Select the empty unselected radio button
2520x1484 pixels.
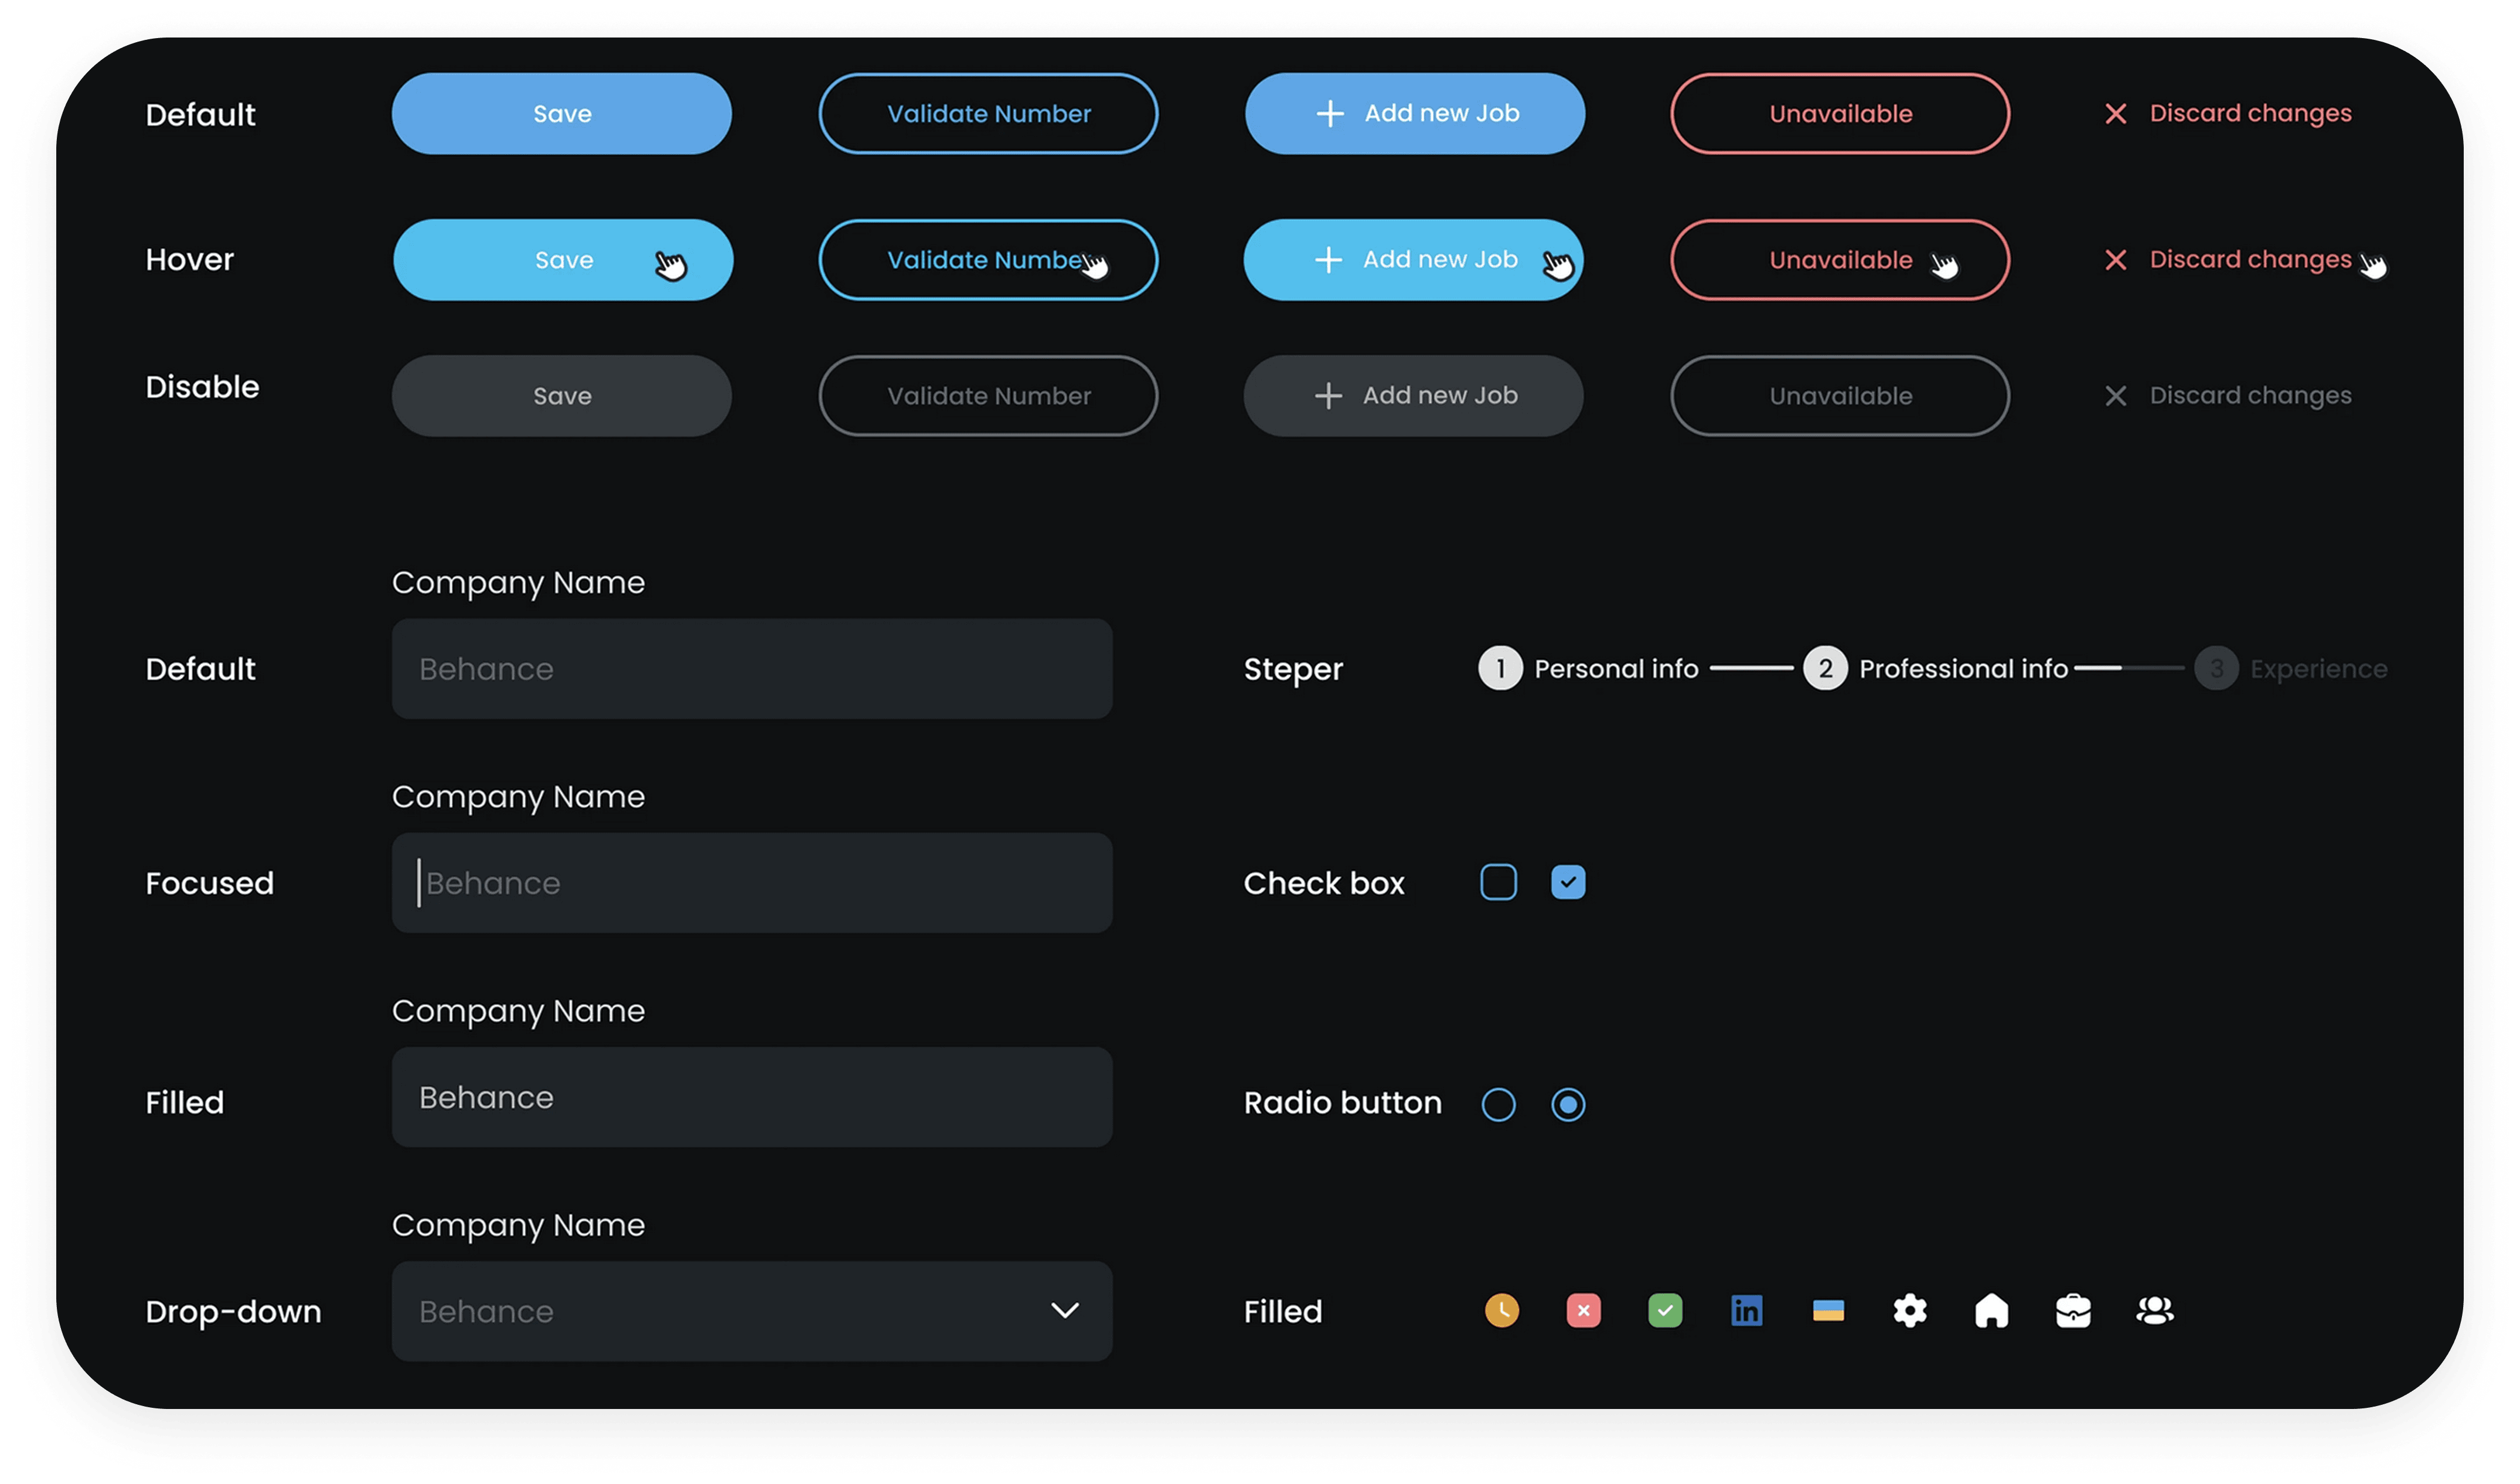coord(1498,1104)
